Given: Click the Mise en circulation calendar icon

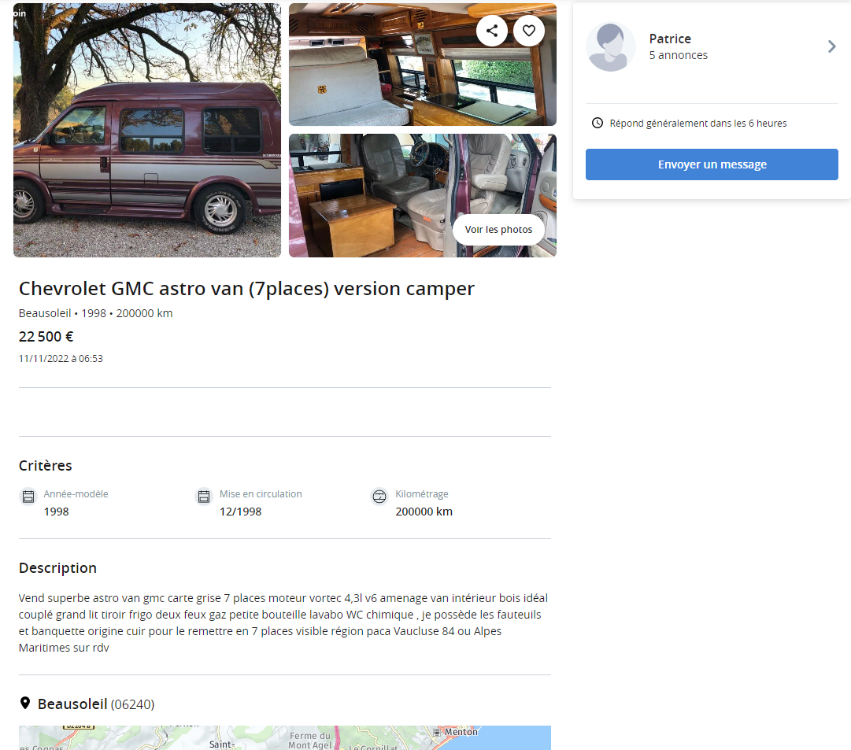Looking at the screenshot, I should (x=204, y=496).
